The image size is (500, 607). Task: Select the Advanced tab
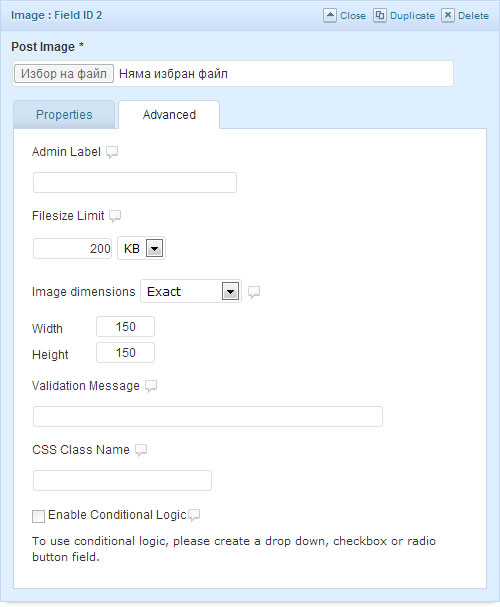(169, 115)
